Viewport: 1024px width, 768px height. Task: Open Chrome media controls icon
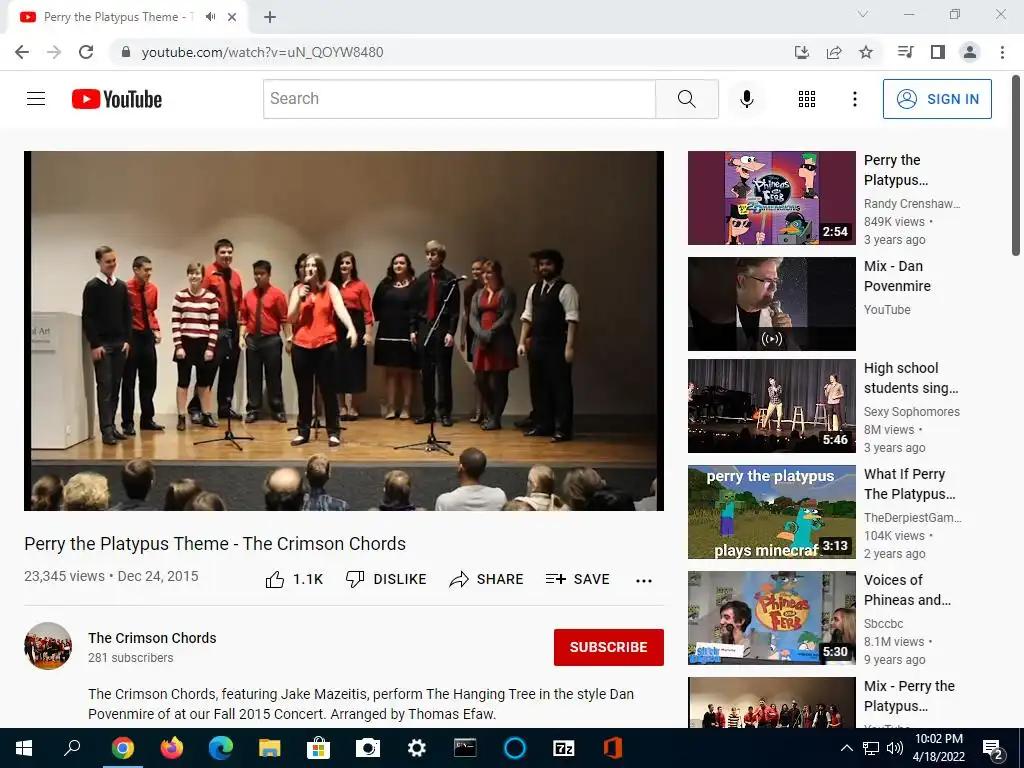(x=905, y=52)
